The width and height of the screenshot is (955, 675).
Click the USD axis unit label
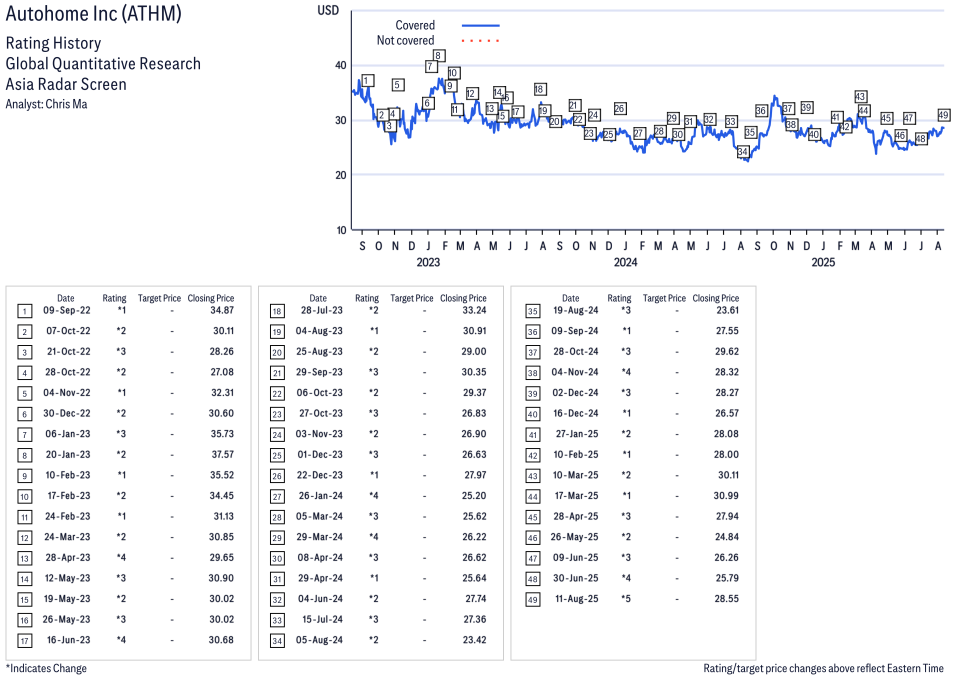328,10
